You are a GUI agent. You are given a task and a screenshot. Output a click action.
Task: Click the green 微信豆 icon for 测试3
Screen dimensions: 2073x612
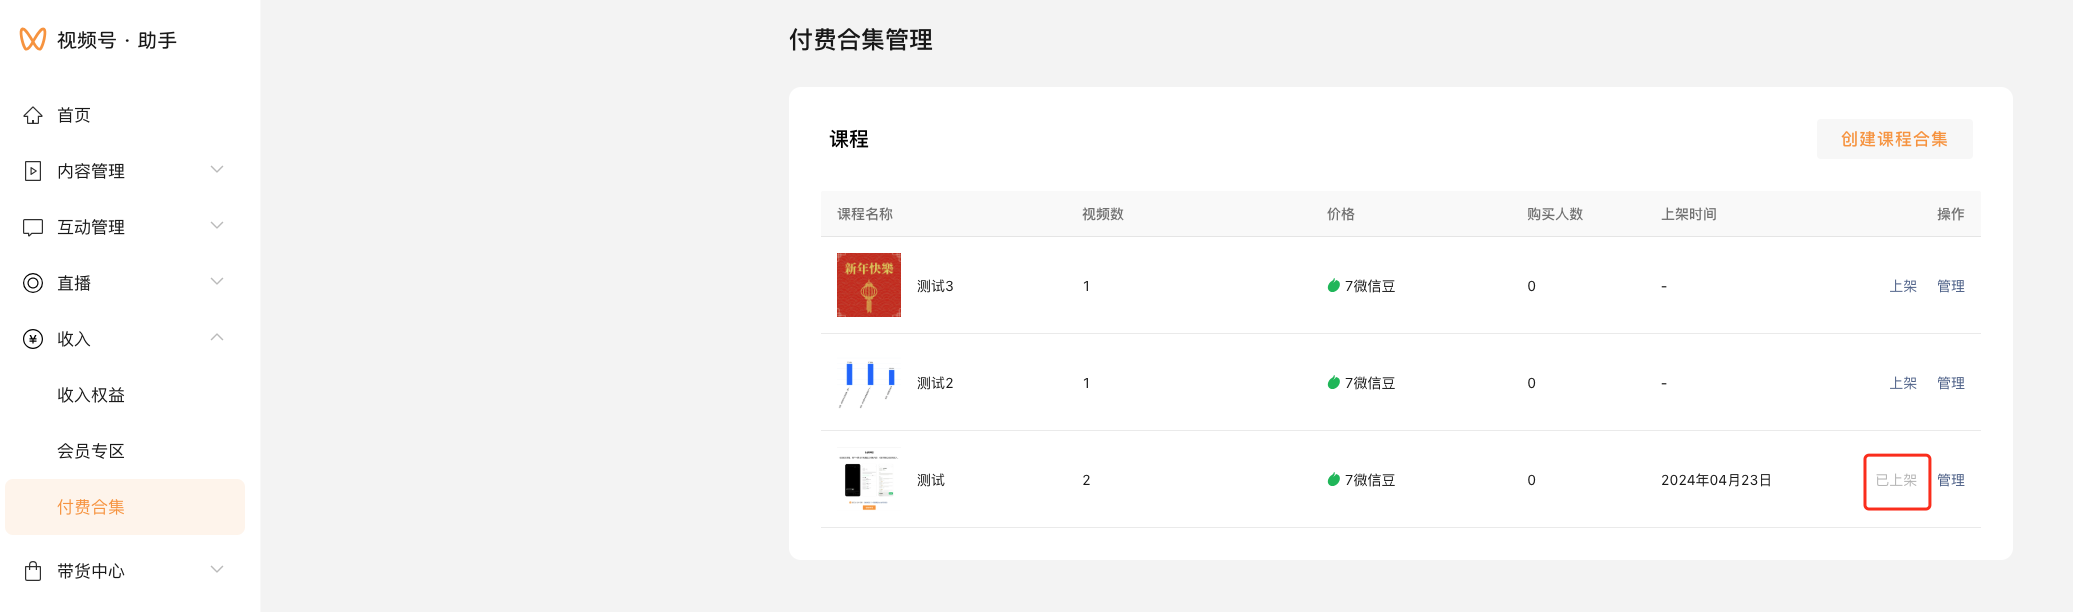tap(1333, 286)
